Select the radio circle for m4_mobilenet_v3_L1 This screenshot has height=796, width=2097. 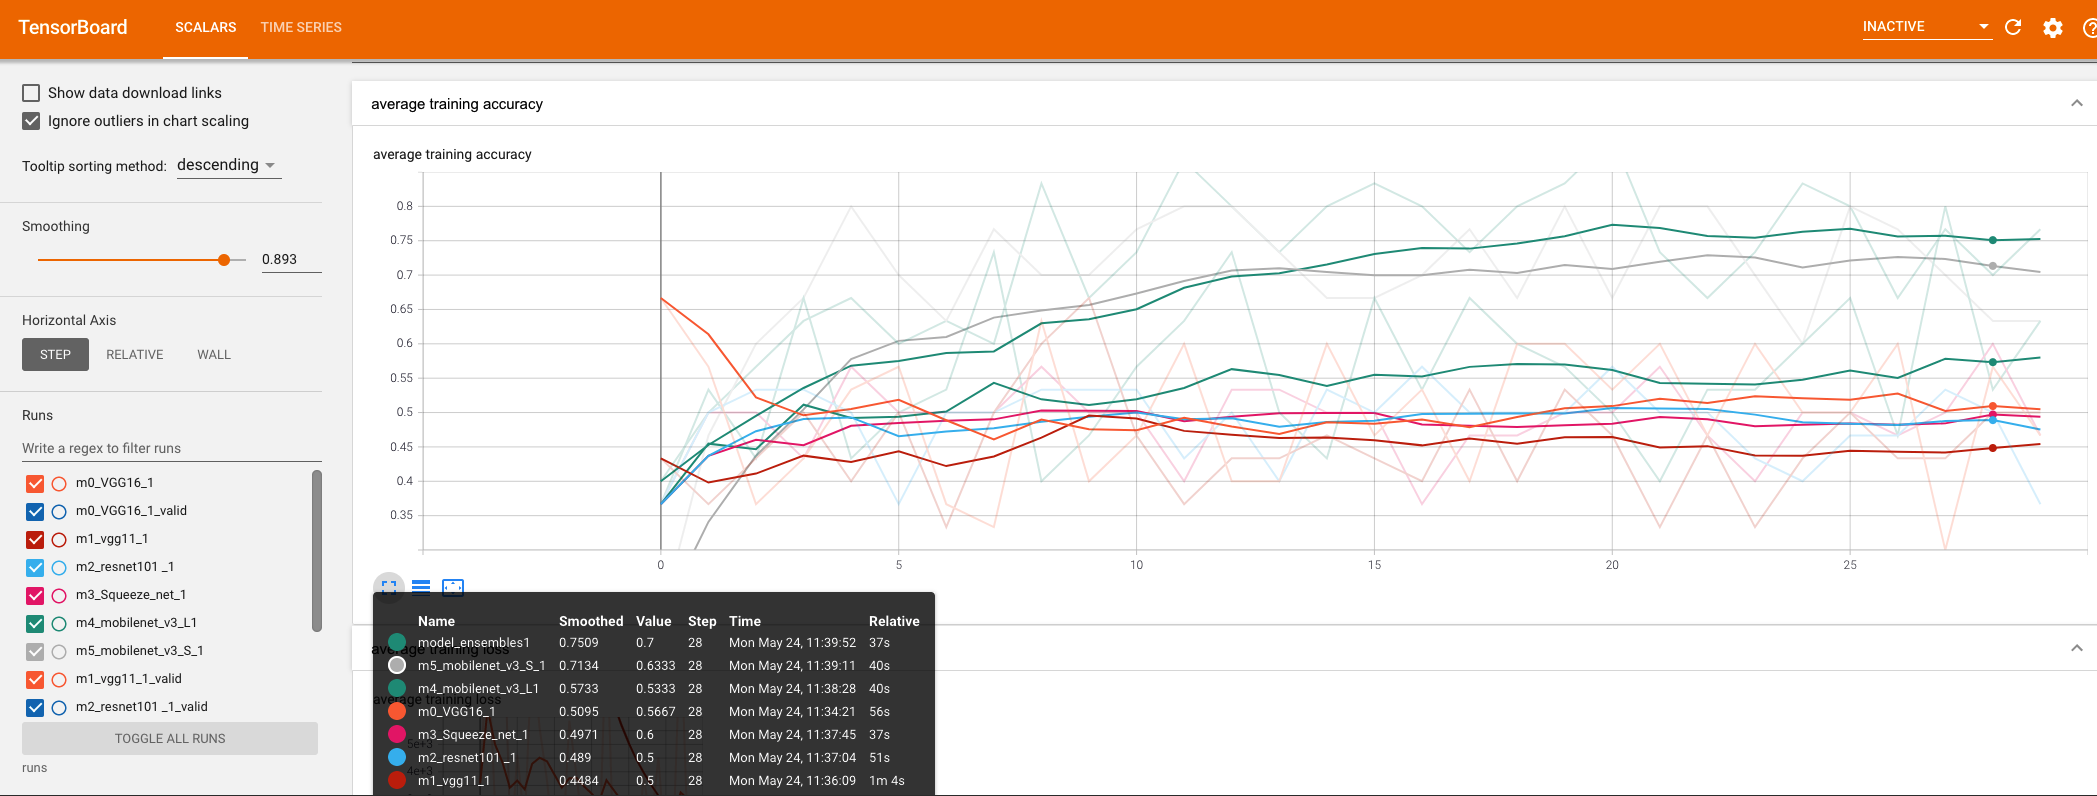(59, 624)
